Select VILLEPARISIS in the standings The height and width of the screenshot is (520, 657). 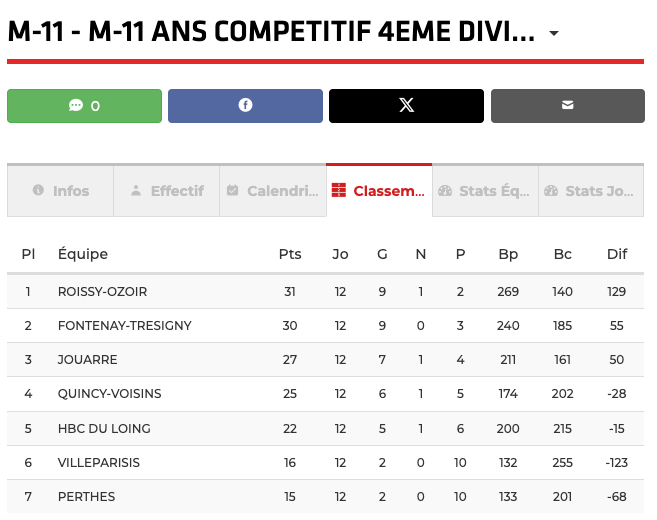tap(99, 463)
